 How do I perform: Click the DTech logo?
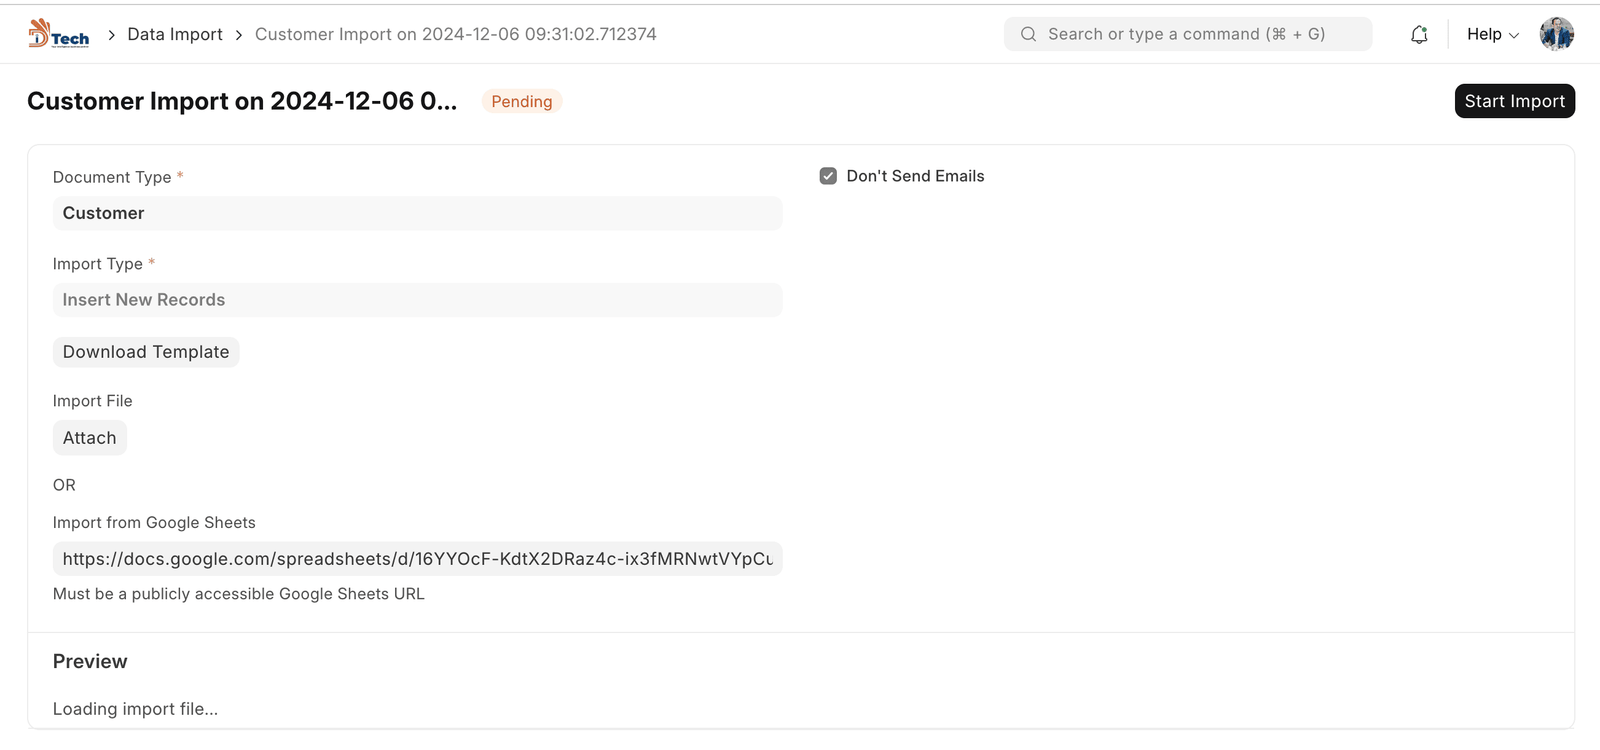[58, 34]
